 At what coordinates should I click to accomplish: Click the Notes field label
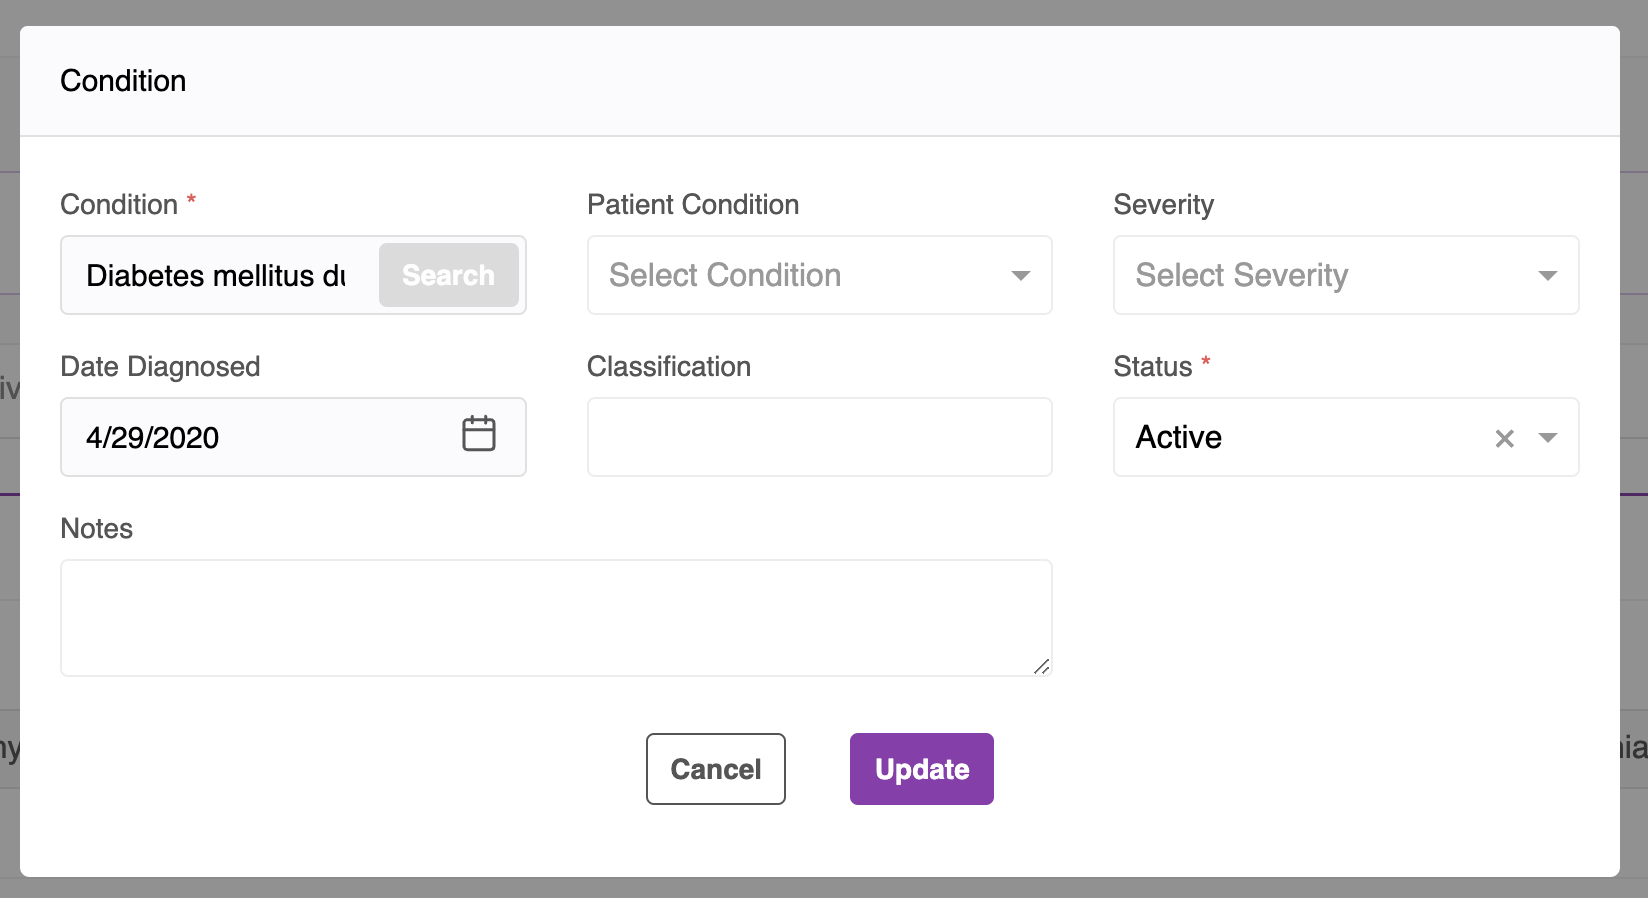[x=97, y=529]
